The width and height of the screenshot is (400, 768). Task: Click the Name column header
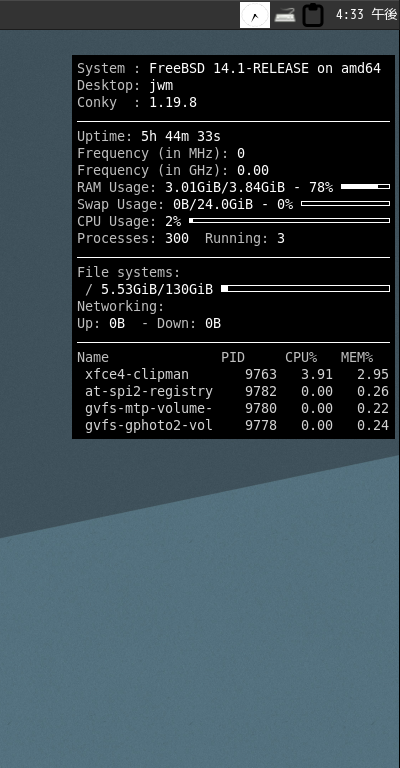[x=93, y=358]
